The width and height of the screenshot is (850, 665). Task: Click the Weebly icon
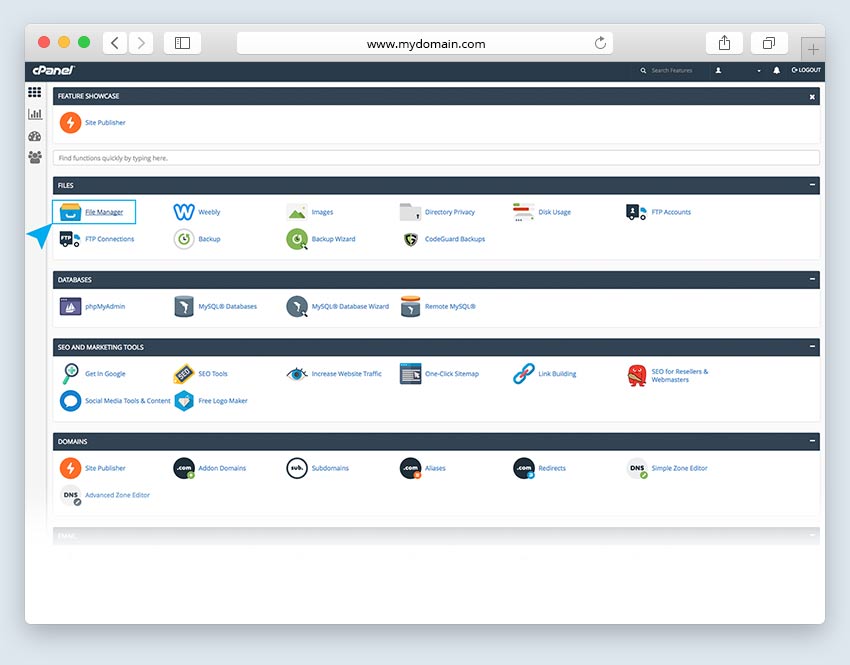point(183,212)
